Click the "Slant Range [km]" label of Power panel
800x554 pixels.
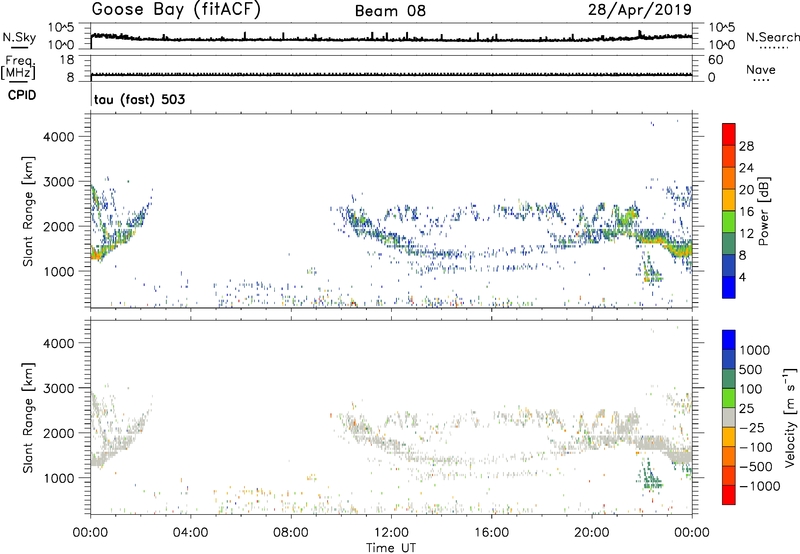tap(28, 211)
